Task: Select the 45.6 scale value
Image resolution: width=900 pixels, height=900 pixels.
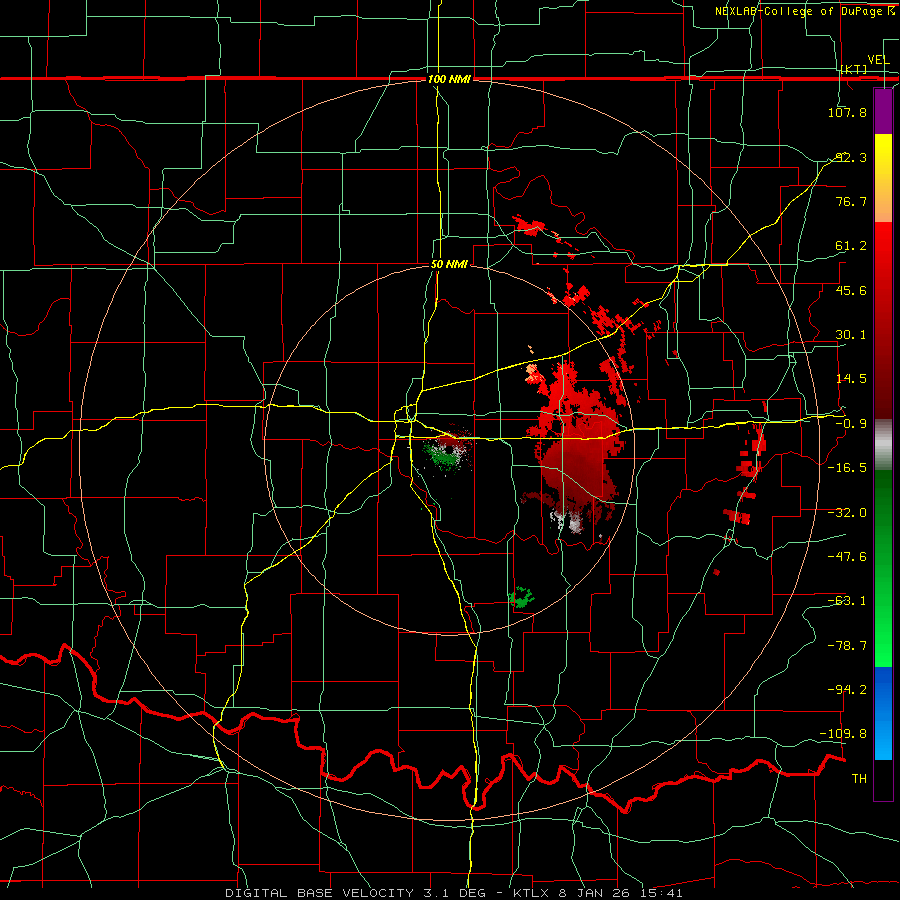Action: (x=851, y=290)
